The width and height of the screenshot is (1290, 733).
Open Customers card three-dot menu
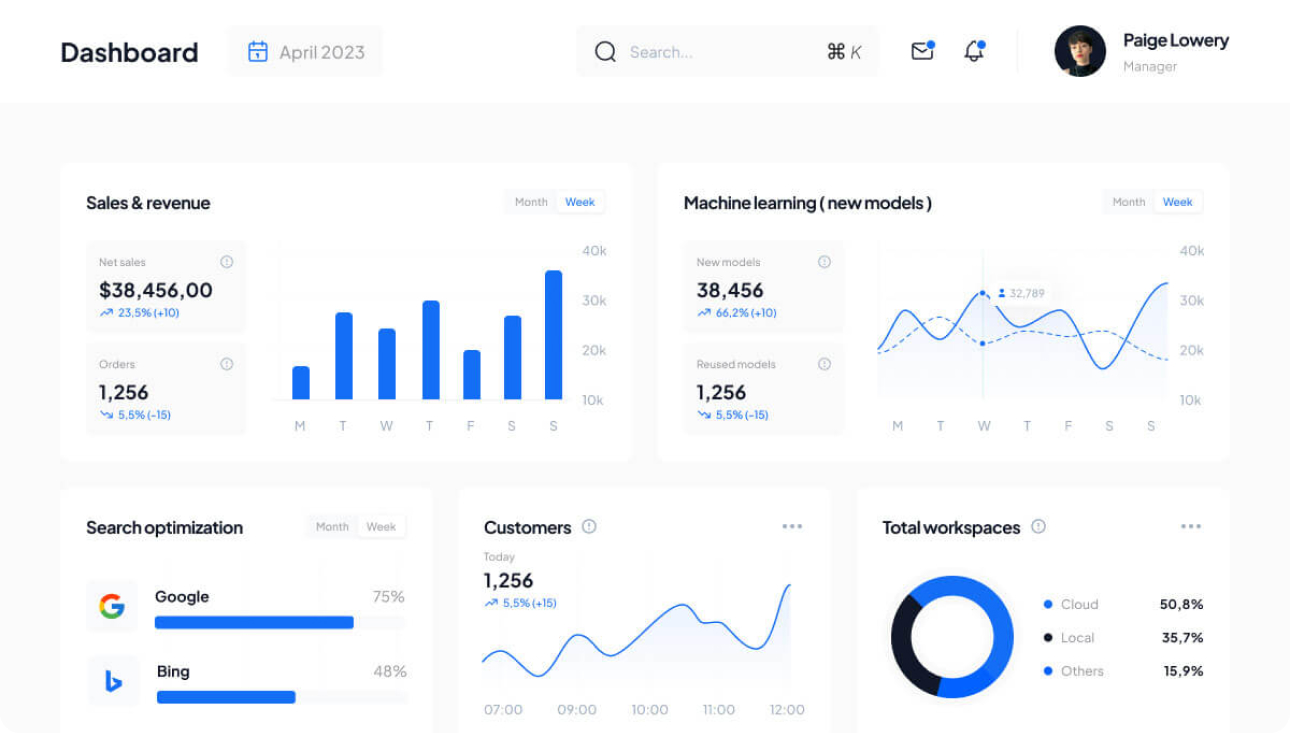[x=792, y=527]
